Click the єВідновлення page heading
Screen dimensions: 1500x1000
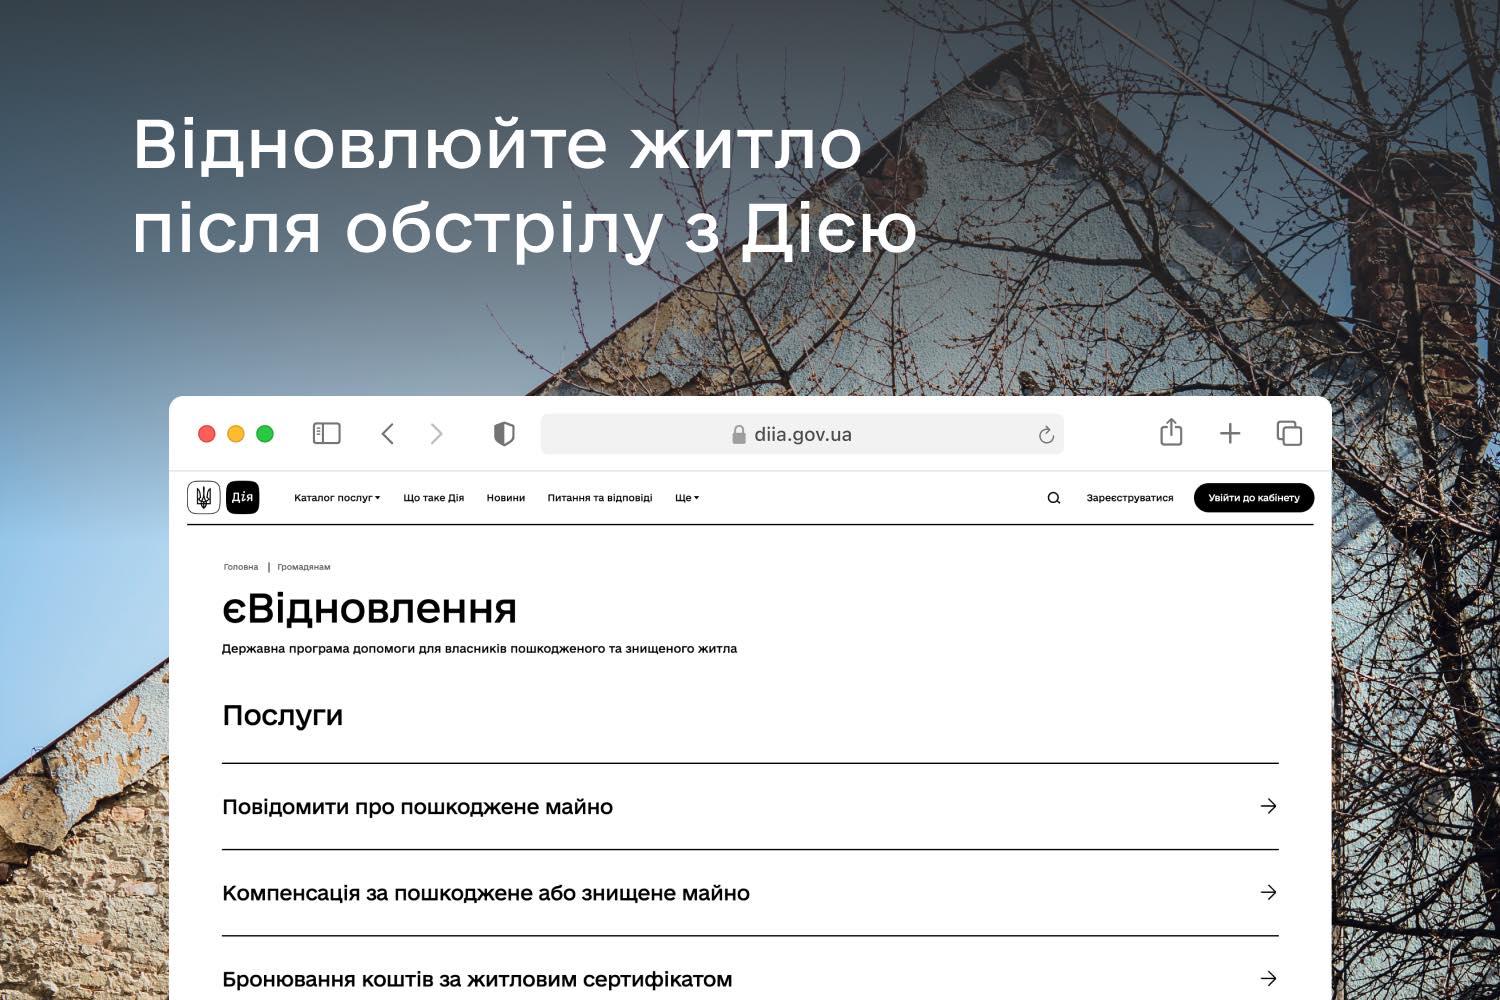coord(370,609)
